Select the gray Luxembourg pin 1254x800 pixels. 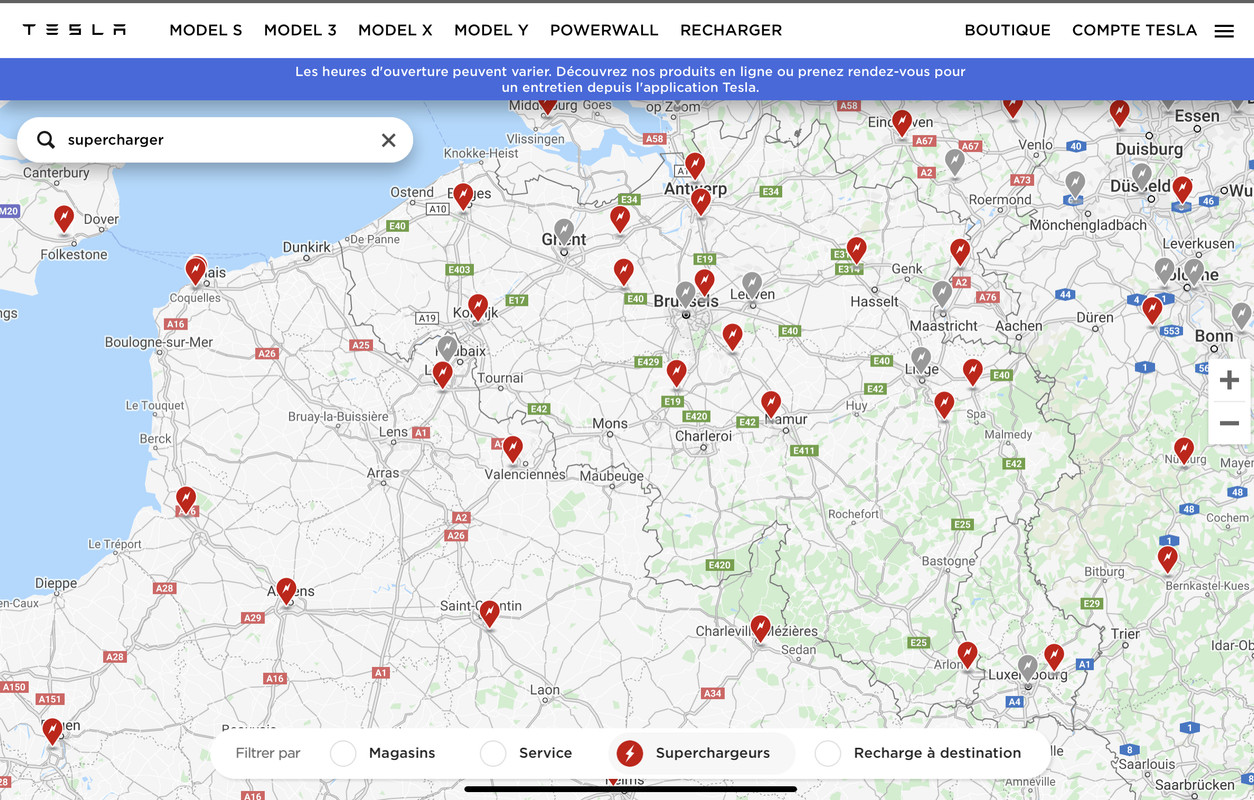coord(1027,667)
